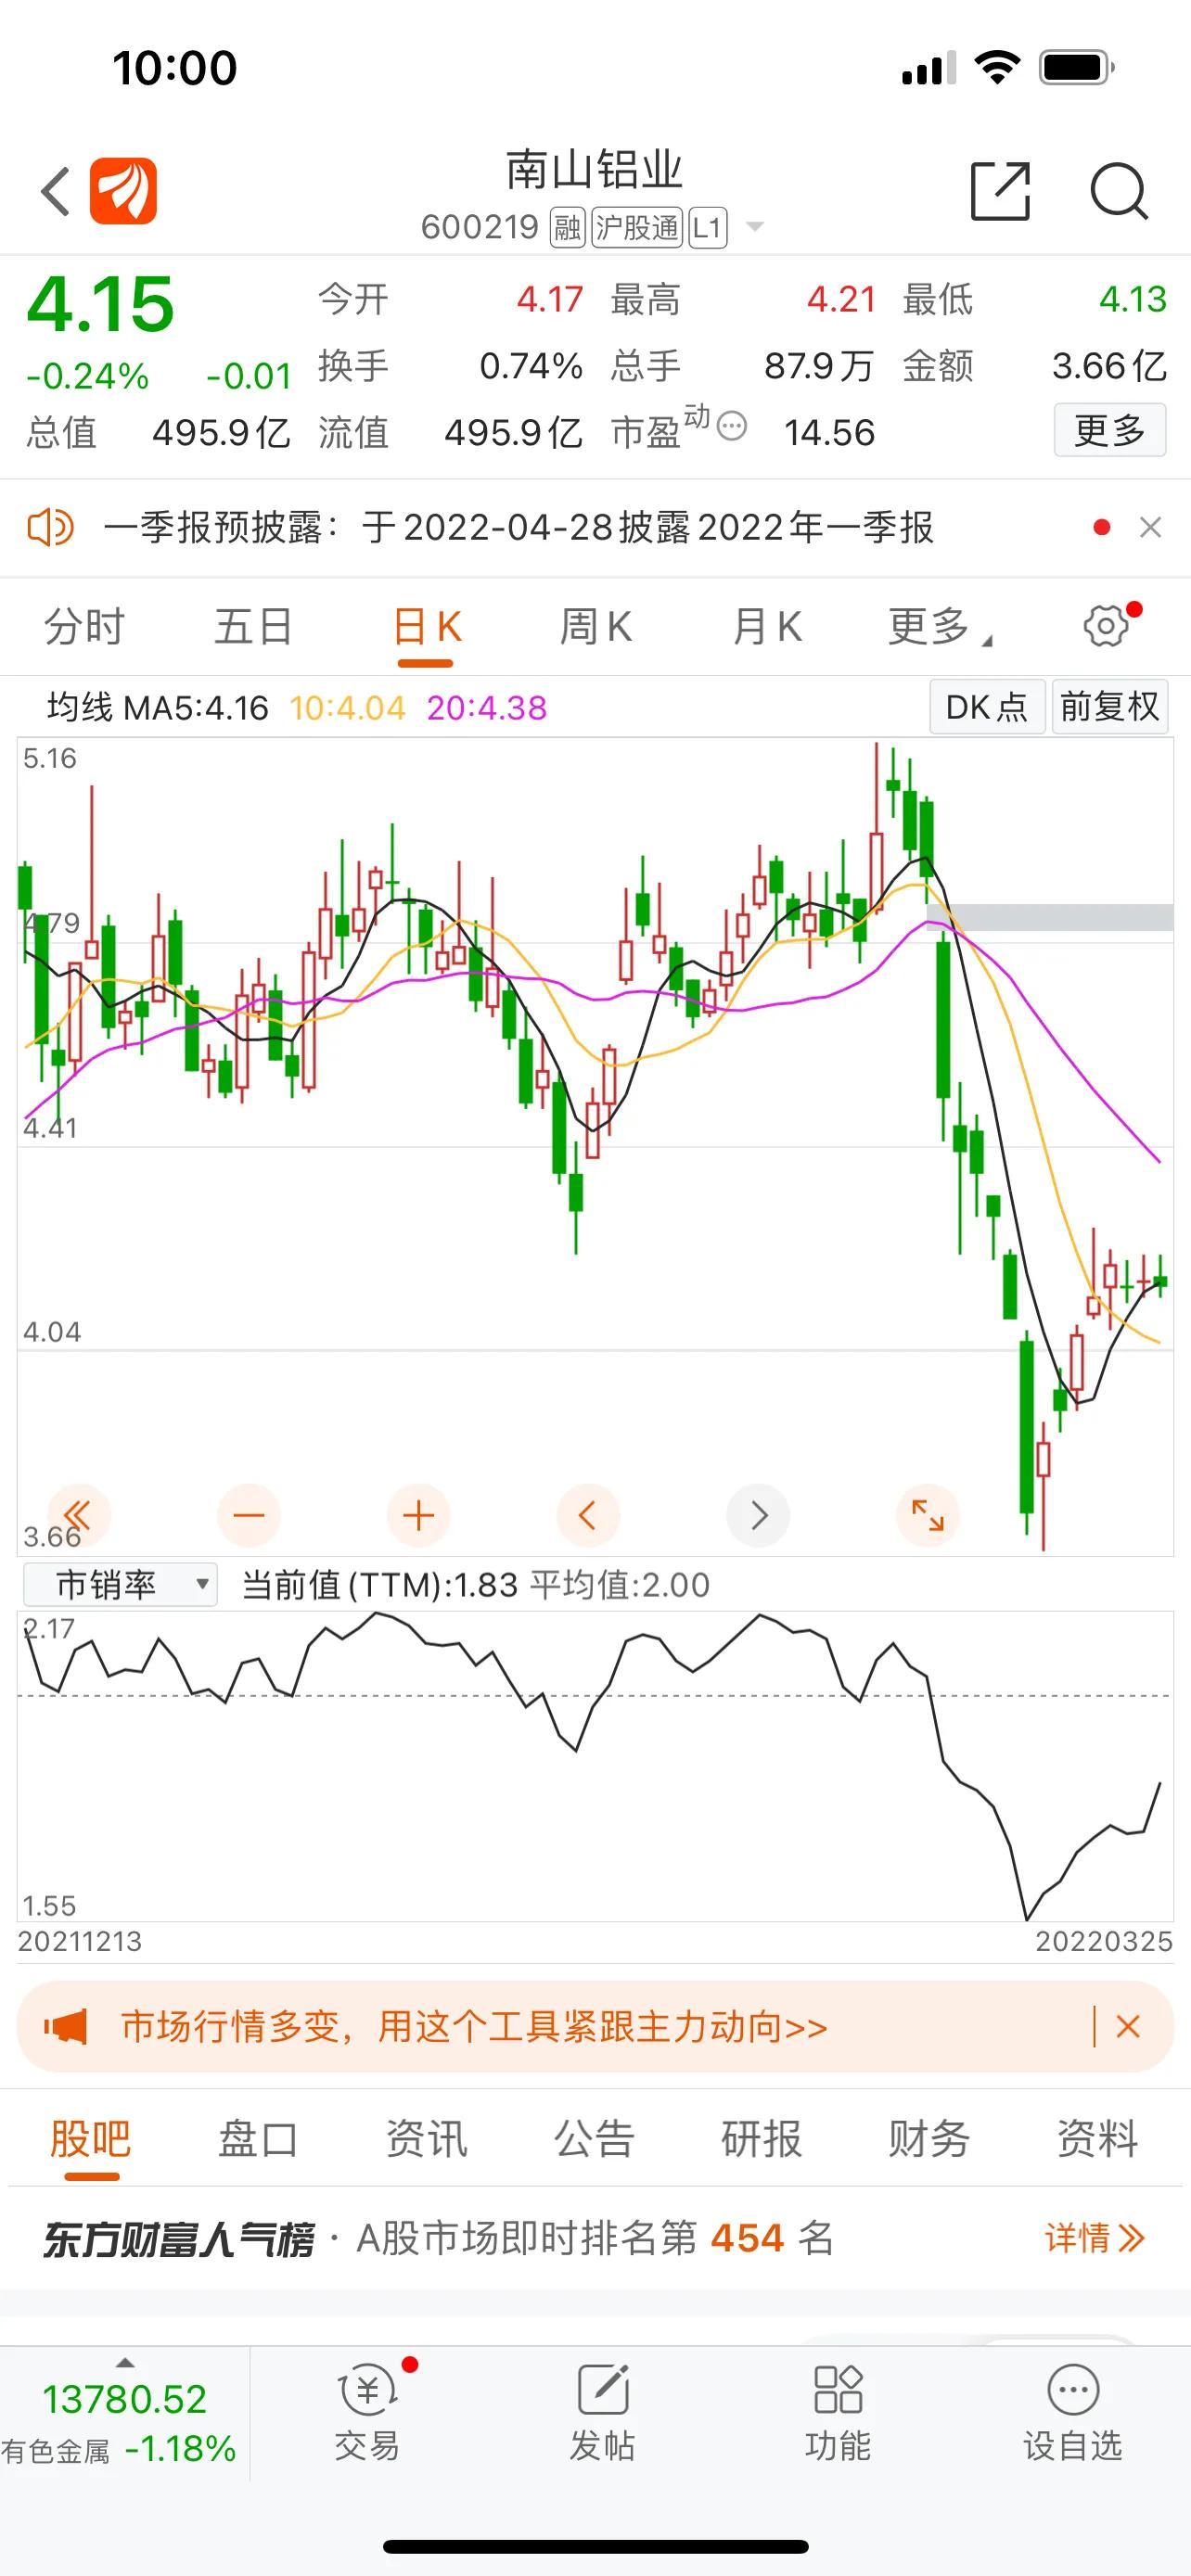This screenshot has width=1191, height=2576.
Task: Jump to earliest data double-arrow icon
Action: (x=78, y=1516)
